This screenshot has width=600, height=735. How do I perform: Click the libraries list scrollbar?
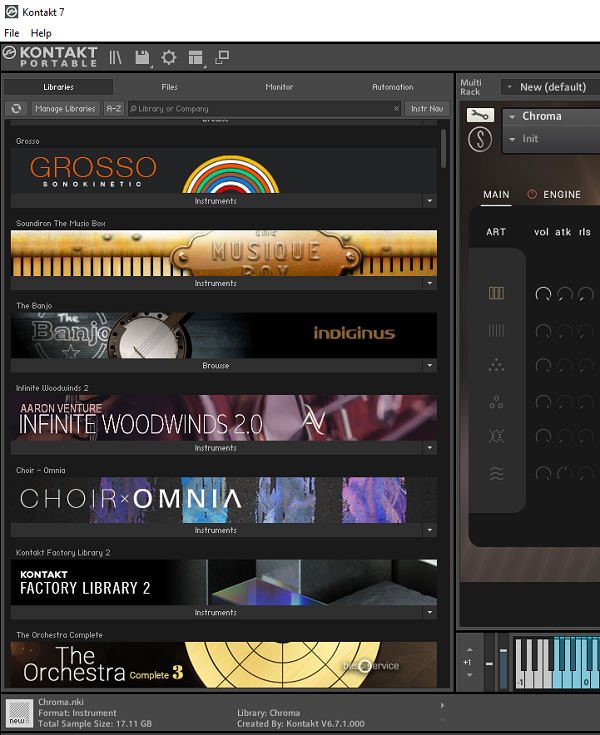(x=443, y=149)
